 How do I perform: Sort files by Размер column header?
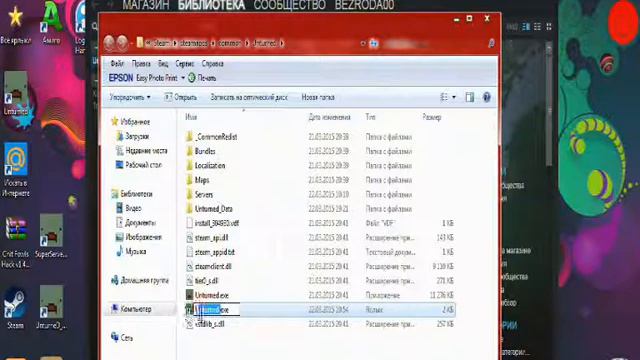[431, 118]
